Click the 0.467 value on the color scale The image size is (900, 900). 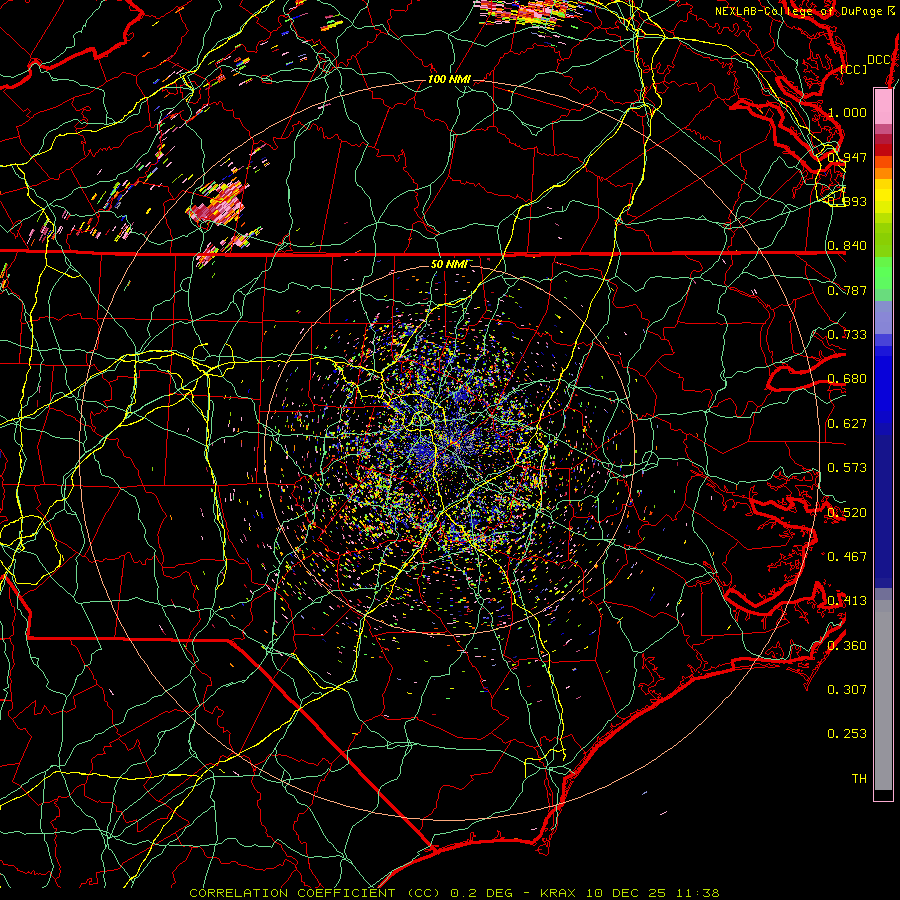[847, 557]
